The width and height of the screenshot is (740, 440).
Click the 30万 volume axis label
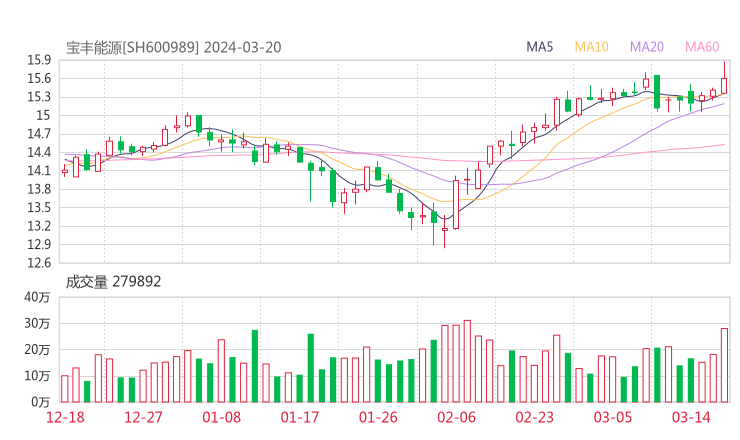tap(37, 324)
